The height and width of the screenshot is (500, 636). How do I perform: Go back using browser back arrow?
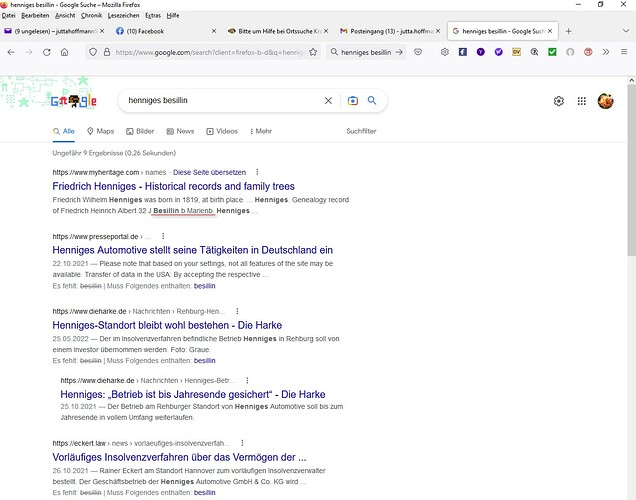[x=11, y=52]
